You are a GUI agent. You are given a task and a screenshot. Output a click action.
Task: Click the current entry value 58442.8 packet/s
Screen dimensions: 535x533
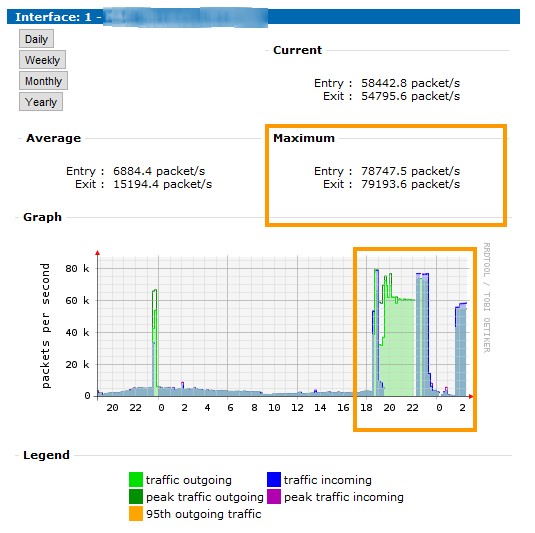click(x=410, y=83)
